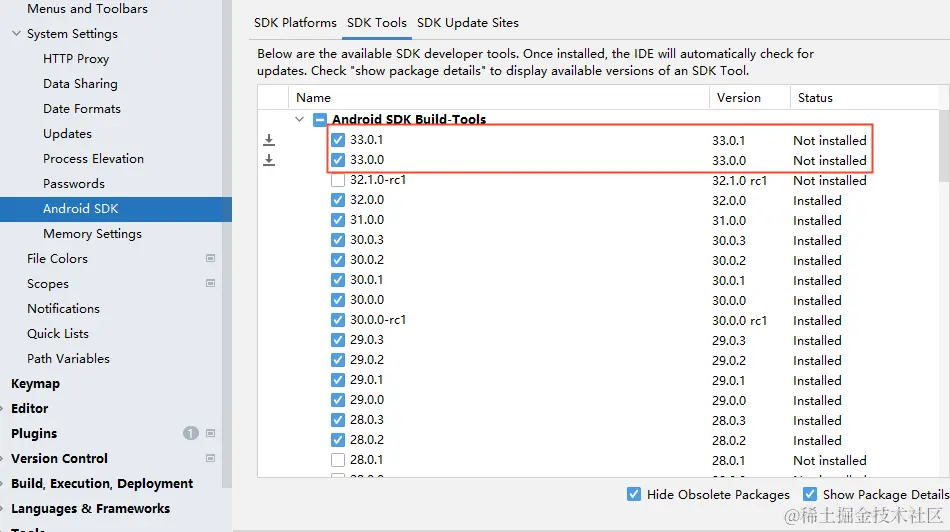Uncheck the 31.0.0 build-tools checkbox
Image resolution: width=950 pixels, height=532 pixels.
coord(338,220)
